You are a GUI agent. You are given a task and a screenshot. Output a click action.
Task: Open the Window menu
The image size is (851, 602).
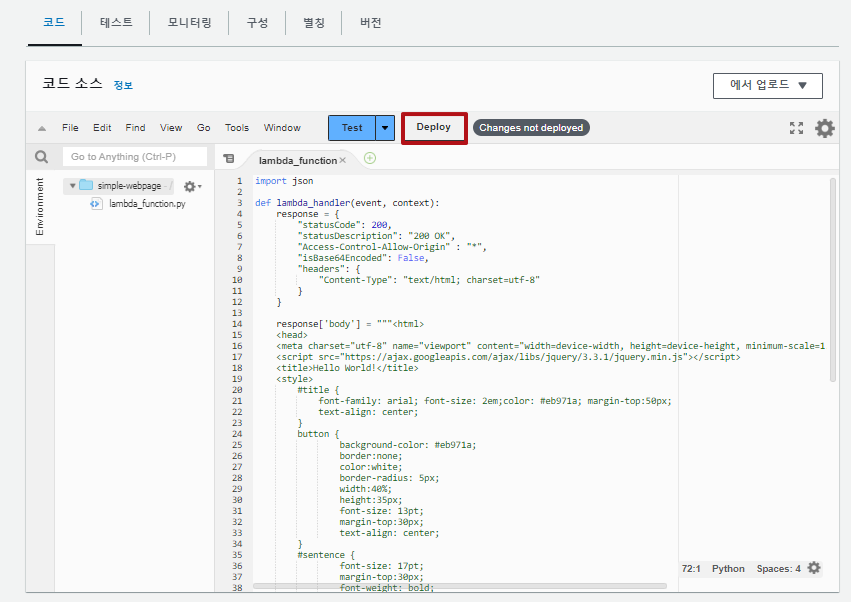282,128
